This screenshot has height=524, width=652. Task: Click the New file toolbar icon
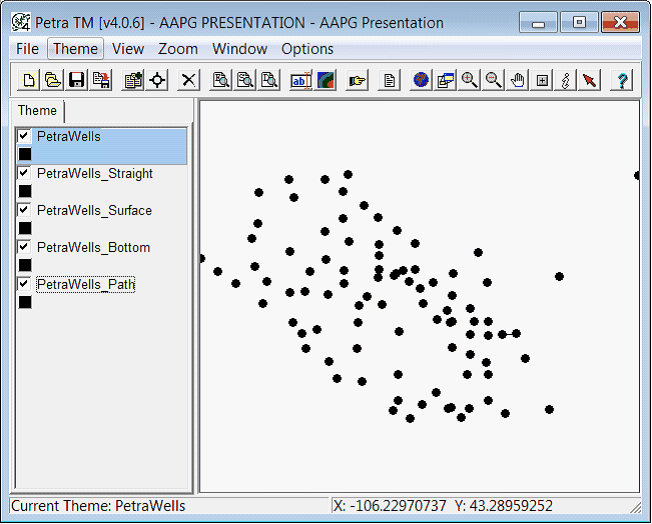29,80
